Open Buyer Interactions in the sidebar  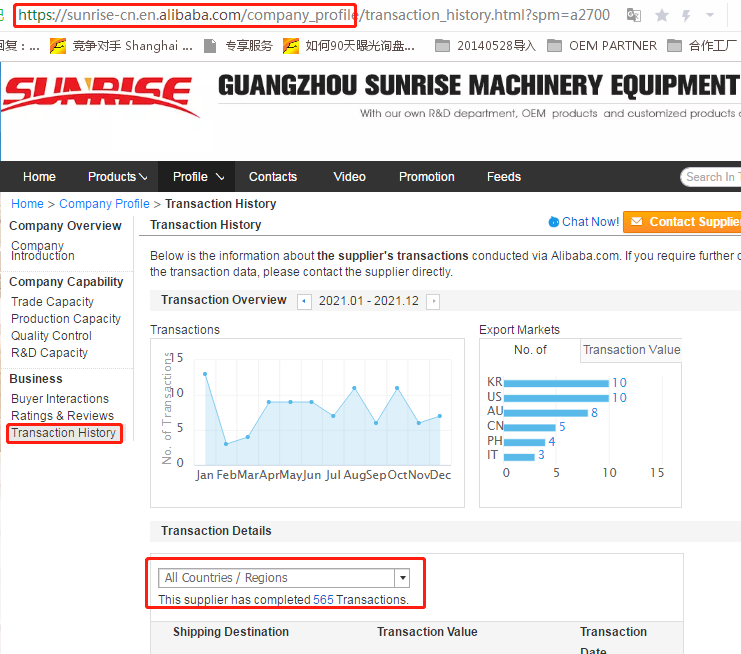60,399
